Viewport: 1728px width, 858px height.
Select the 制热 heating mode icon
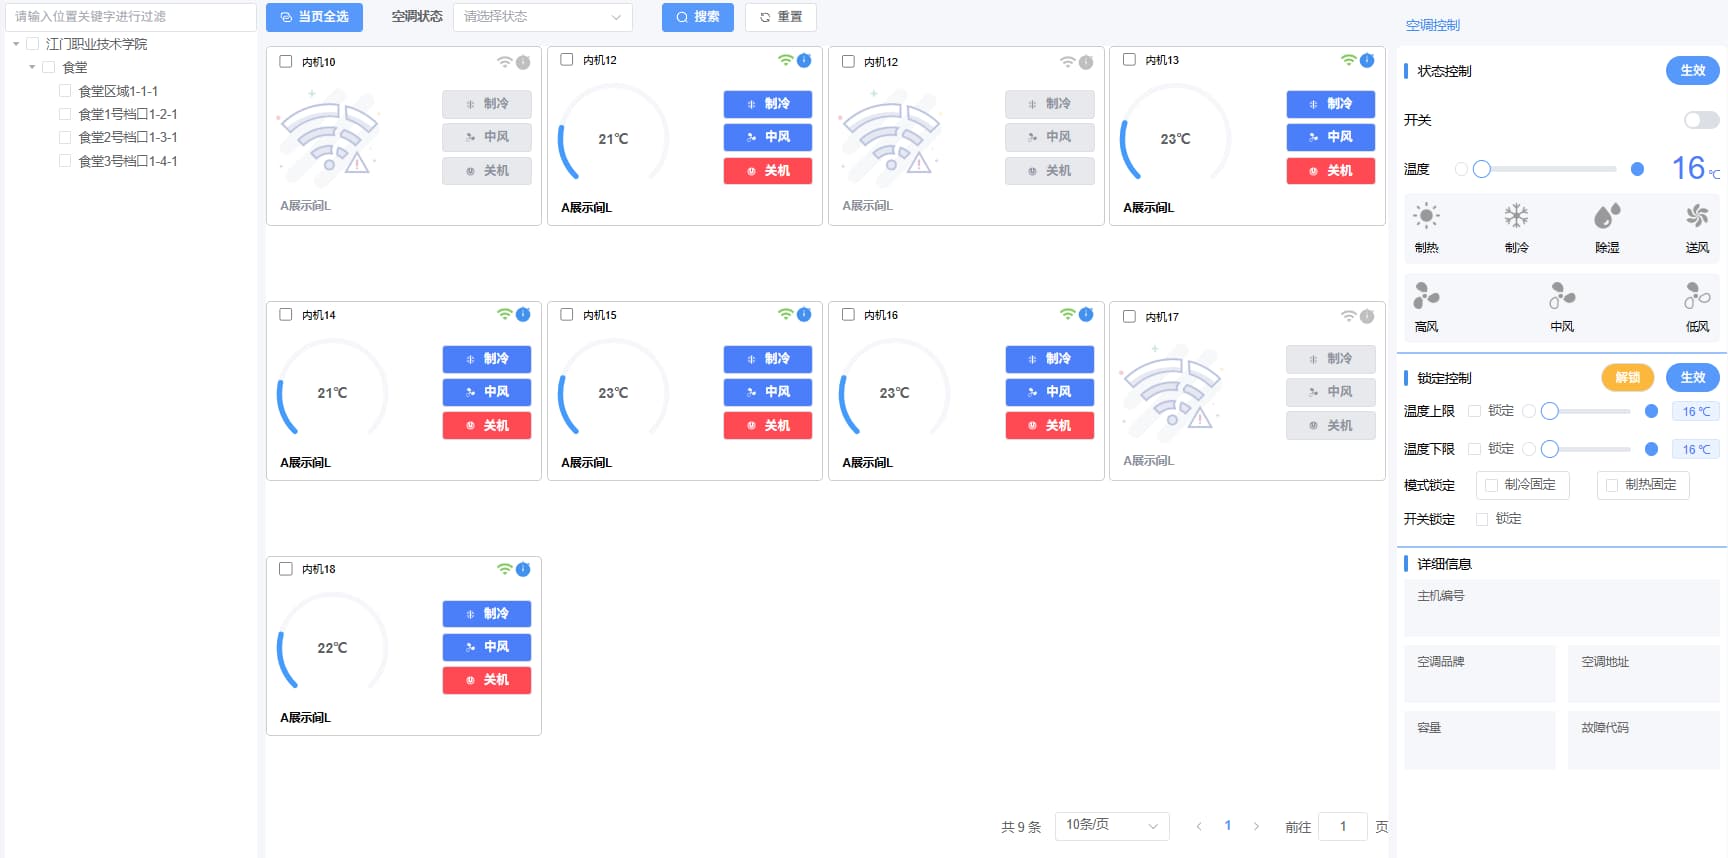pyautogui.click(x=1426, y=216)
